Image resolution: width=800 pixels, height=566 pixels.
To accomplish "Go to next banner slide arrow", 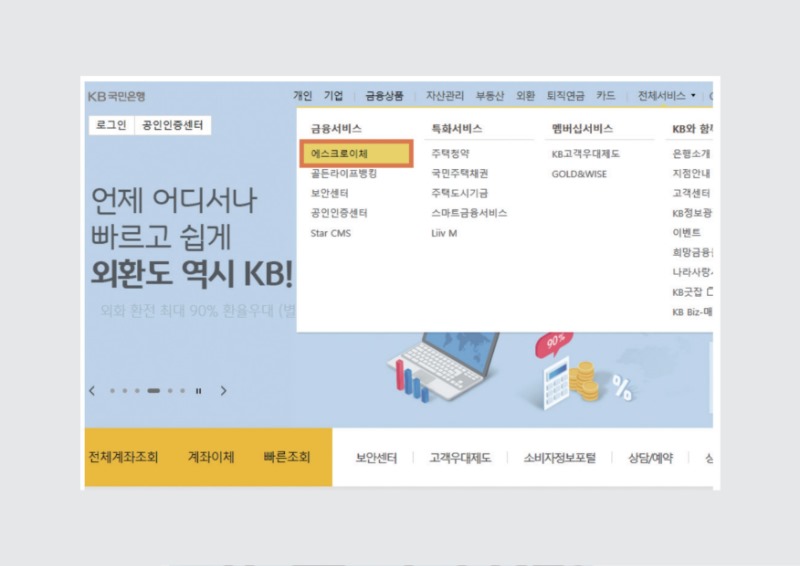I will 223,391.
